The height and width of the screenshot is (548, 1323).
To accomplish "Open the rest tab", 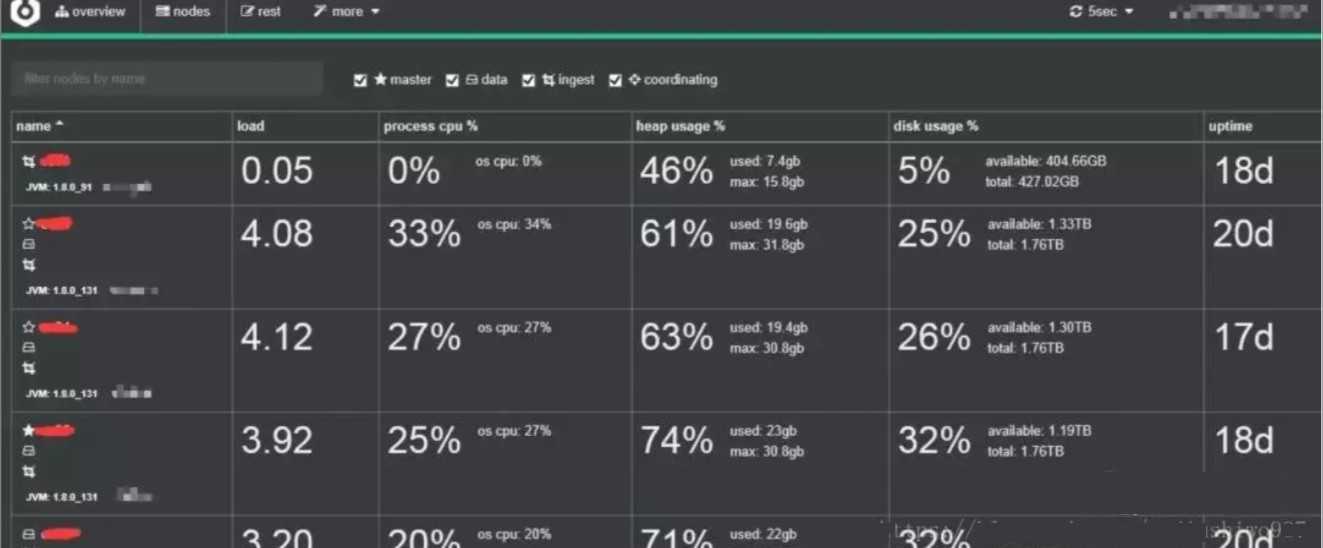I will pos(261,12).
